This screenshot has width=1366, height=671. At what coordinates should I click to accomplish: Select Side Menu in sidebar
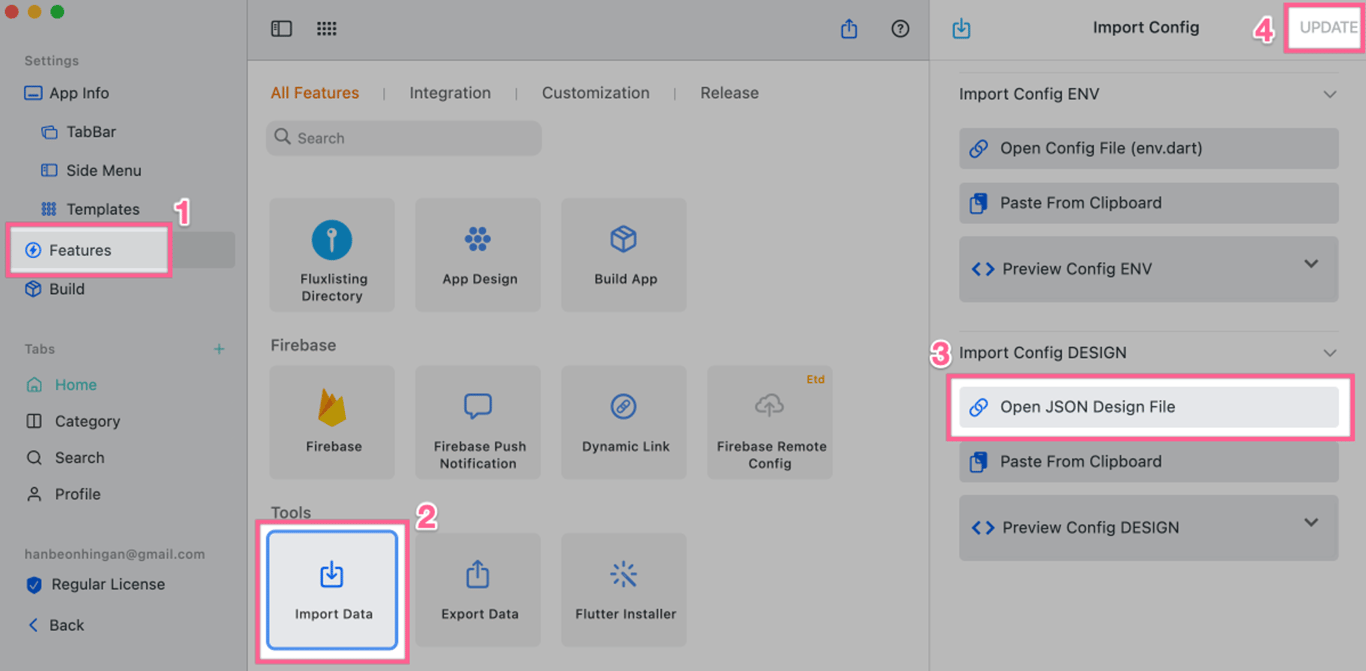91,170
